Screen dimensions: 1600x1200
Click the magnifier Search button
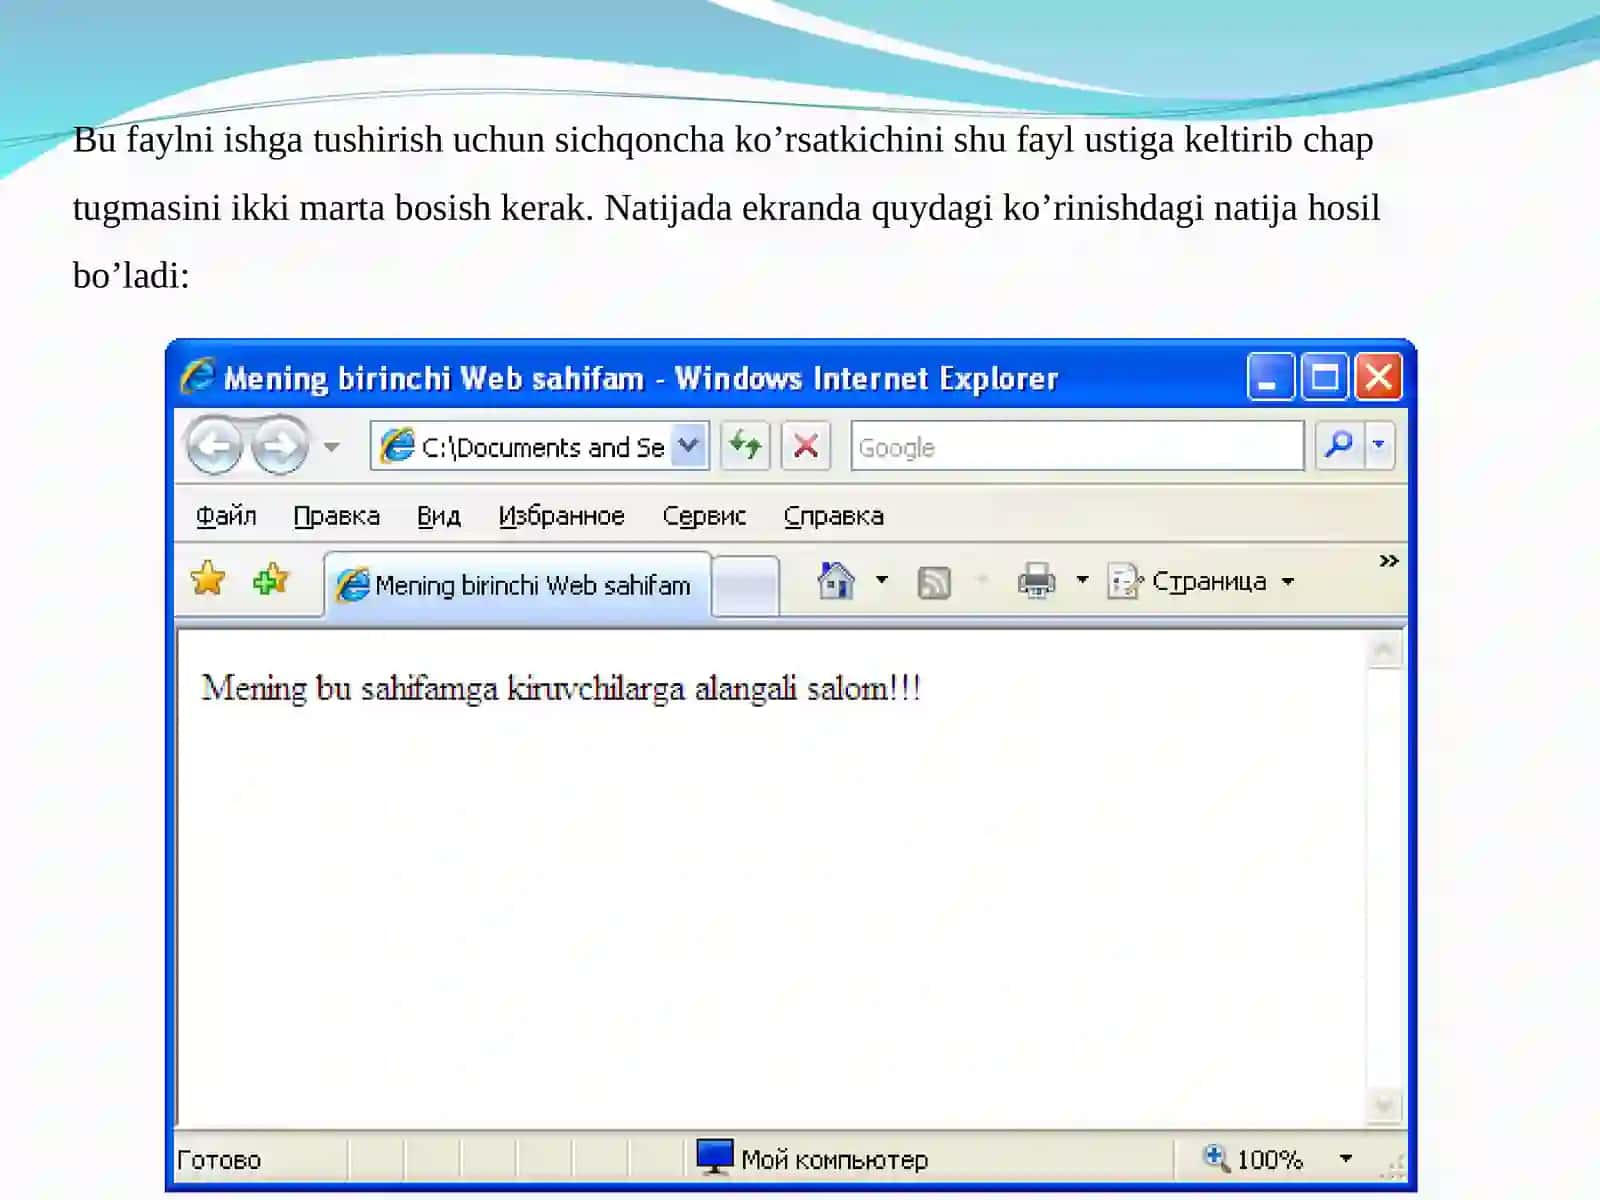1338,445
